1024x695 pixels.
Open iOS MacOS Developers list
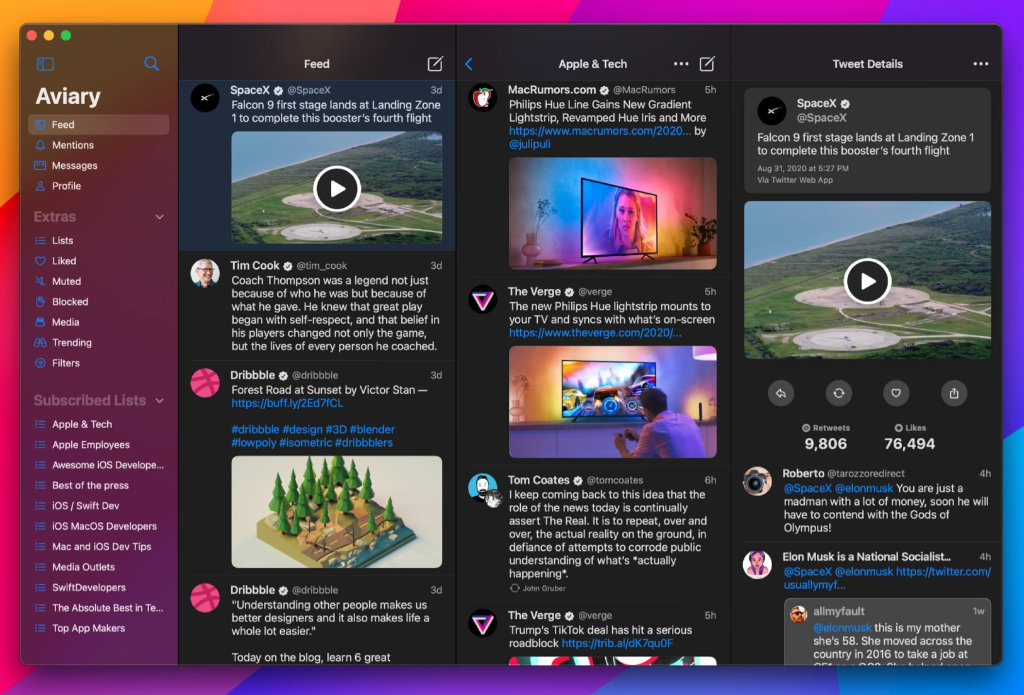point(99,526)
